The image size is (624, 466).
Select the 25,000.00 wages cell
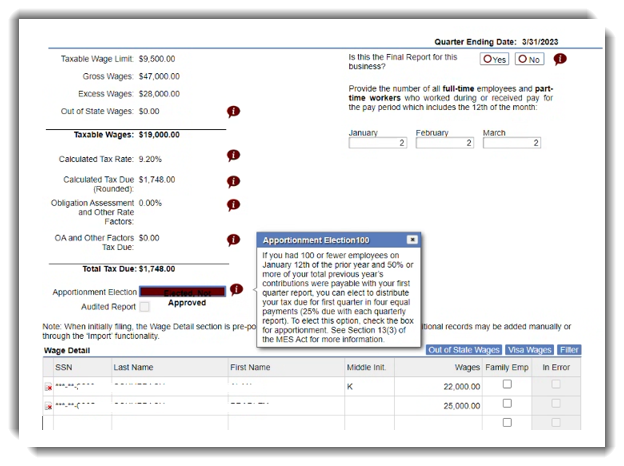tap(439, 406)
